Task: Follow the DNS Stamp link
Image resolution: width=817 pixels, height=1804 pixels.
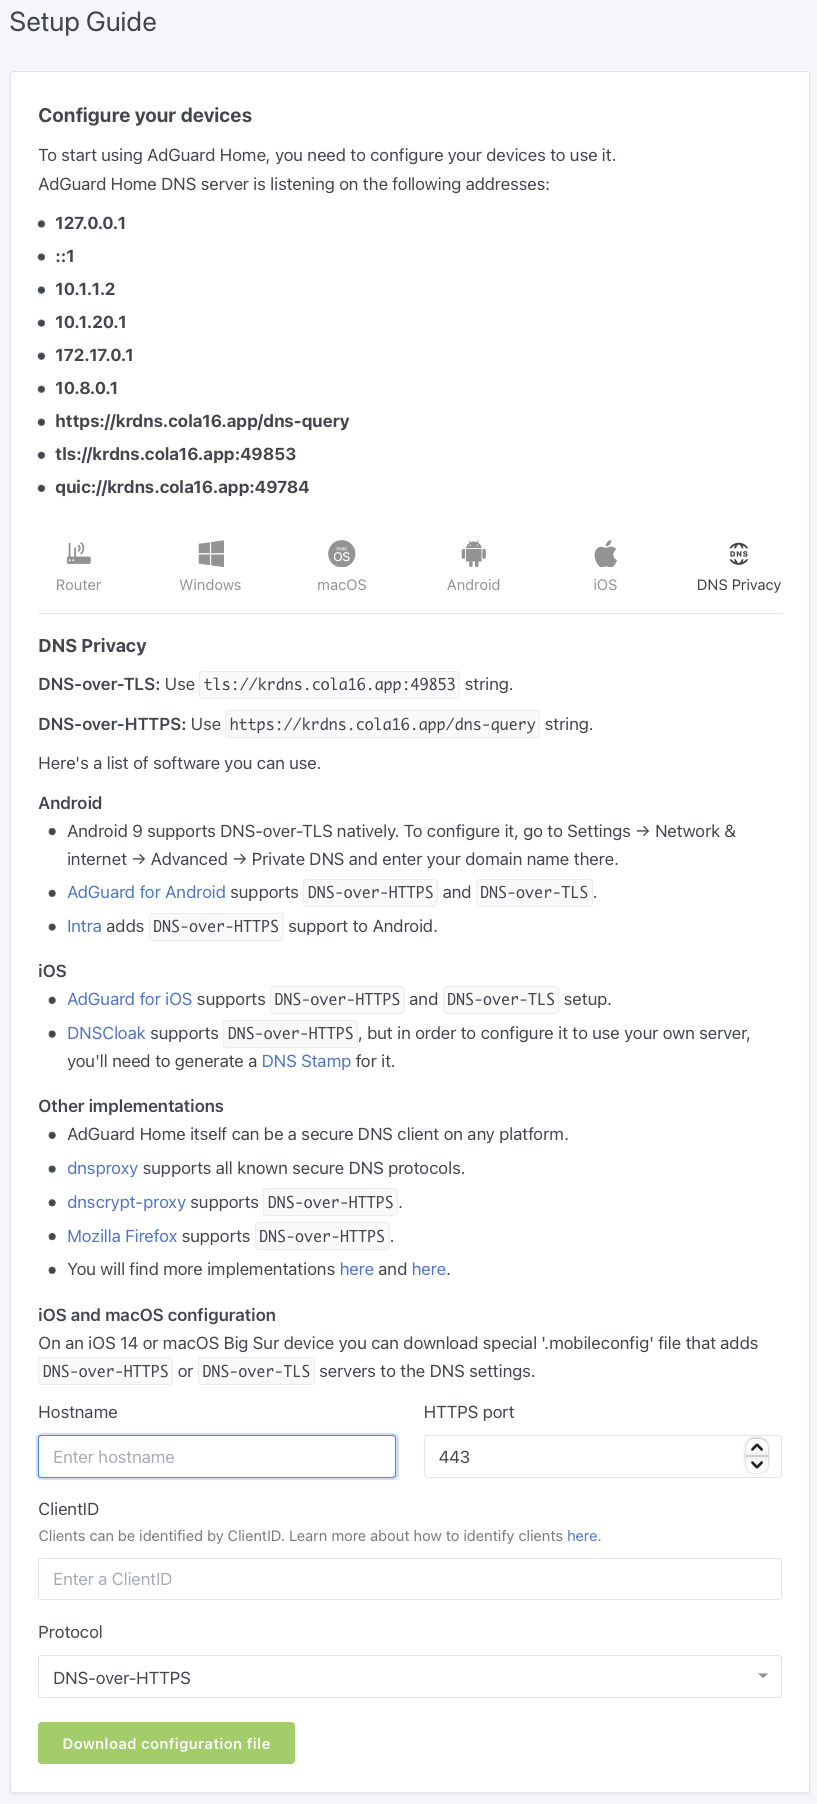Action: [306, 1061]
